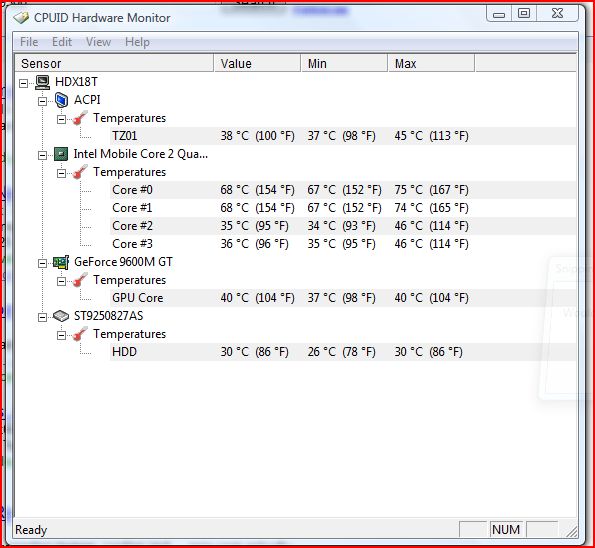Collapse the ACPI Temperatures node
595x548 pixels.
[61, 119]
